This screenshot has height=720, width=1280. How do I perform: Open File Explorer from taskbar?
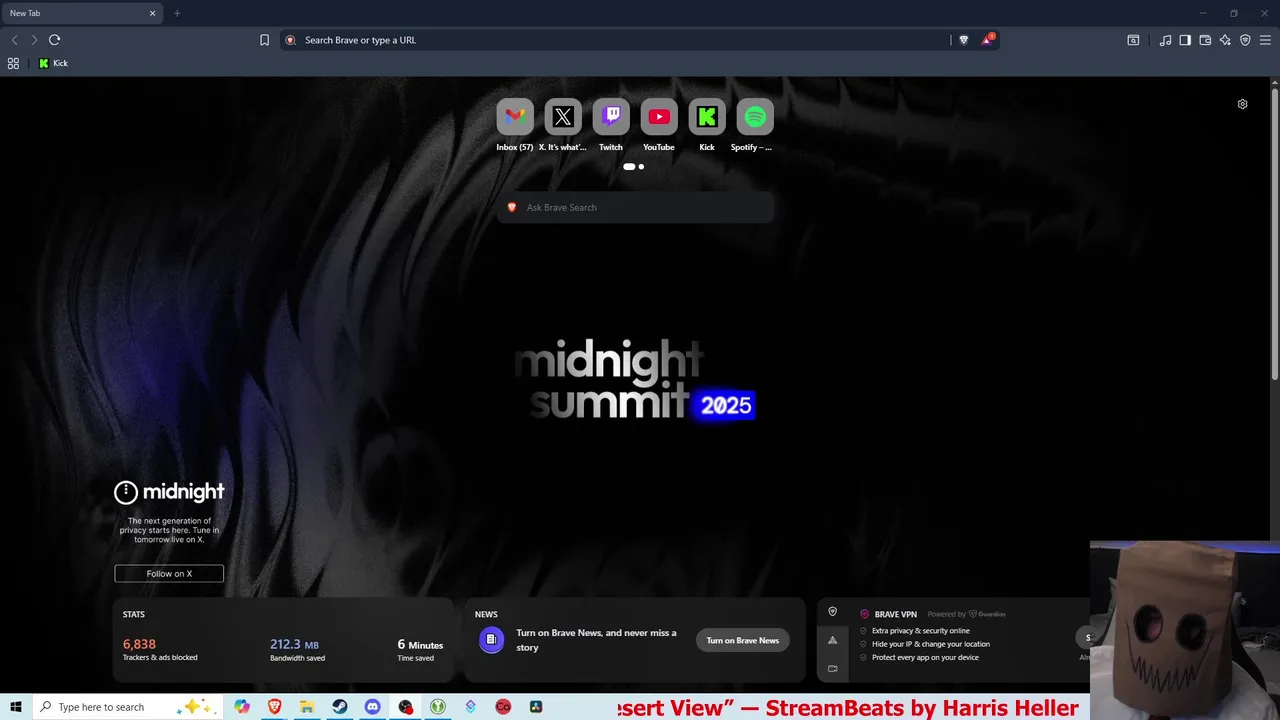pos(307,707)
